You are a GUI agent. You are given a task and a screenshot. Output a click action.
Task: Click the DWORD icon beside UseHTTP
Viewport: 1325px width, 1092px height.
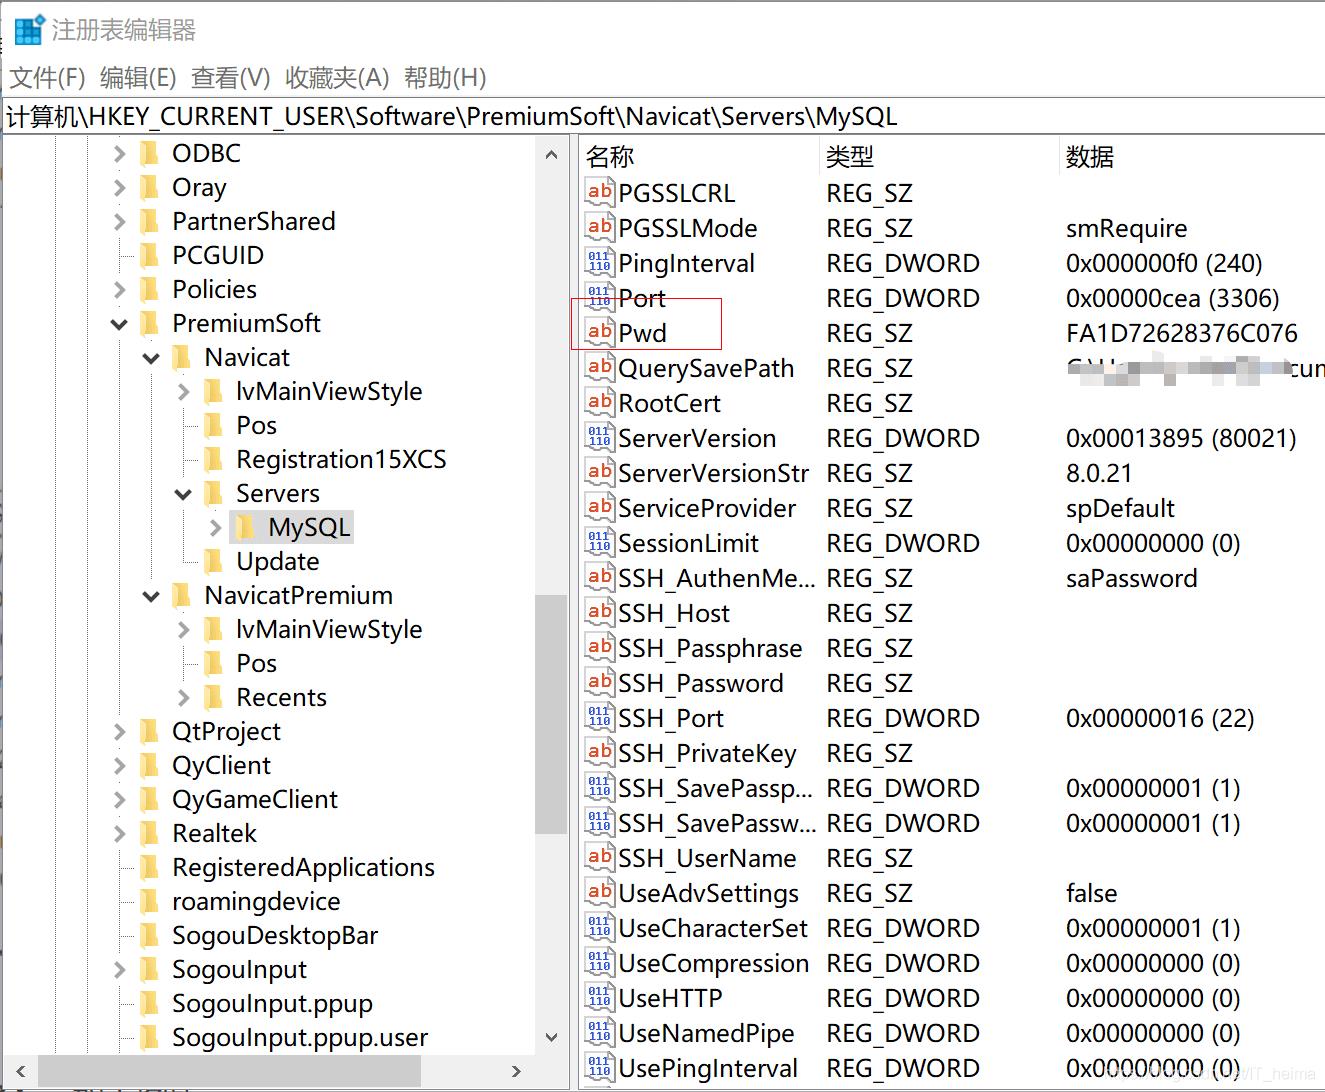599,997
